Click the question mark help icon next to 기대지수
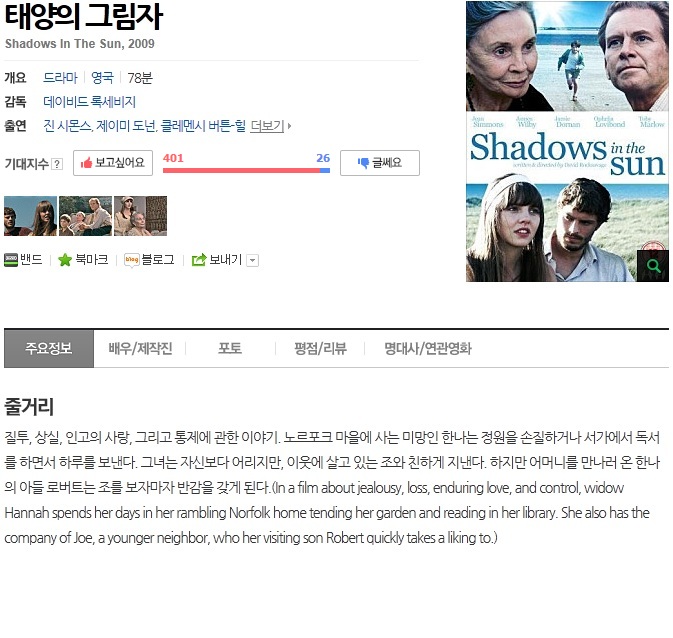The image size is (673, 638). [57, 164]
